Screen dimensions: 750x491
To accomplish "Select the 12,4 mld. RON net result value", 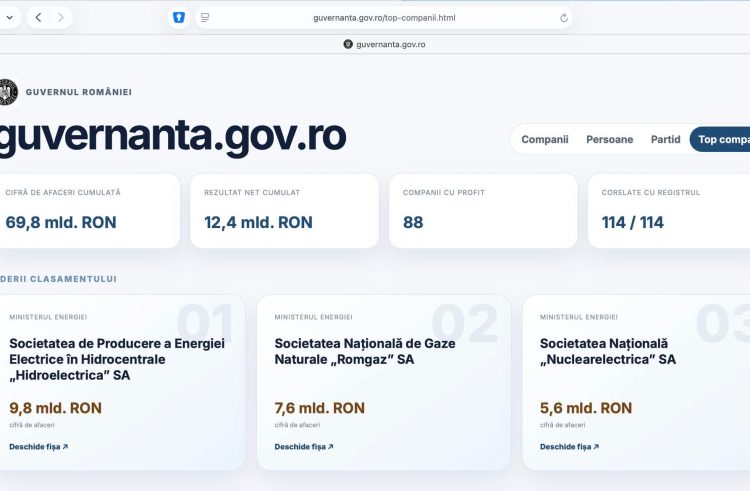I will pyautogui.click(x=258, y=222).
